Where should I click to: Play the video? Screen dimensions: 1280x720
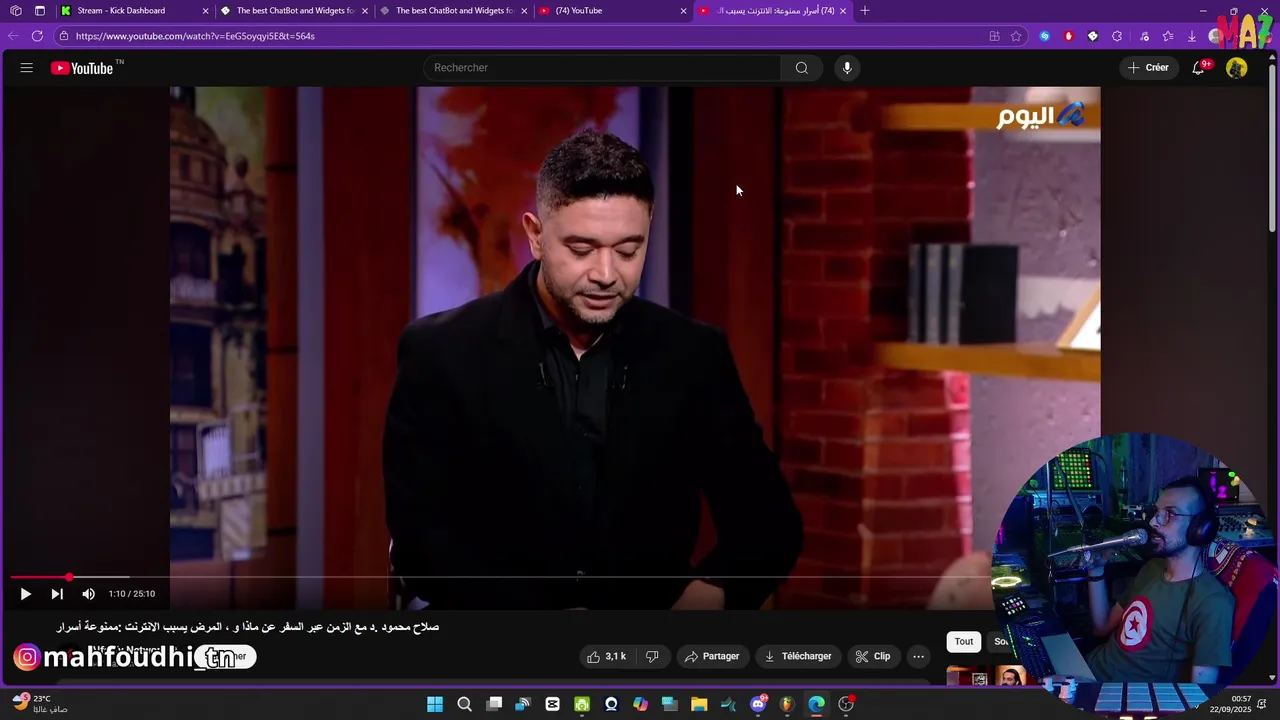[x=25, y=594]
